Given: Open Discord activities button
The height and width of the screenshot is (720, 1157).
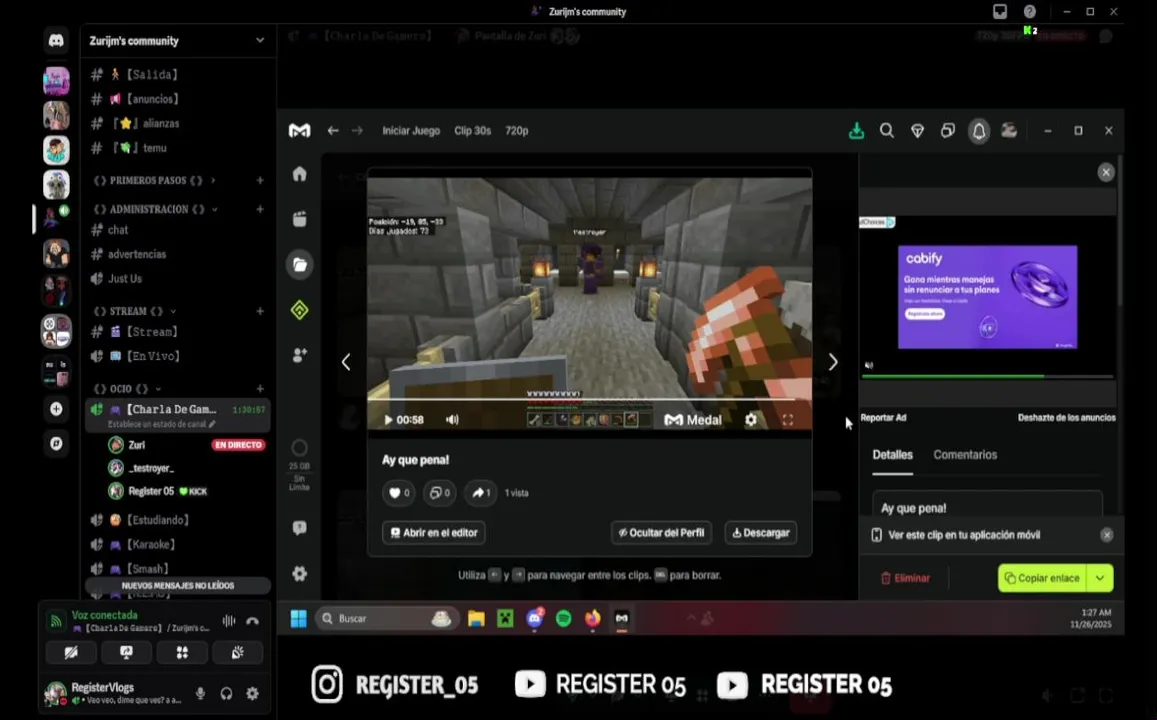Looking at the screenshot, I should pos(182,652).
